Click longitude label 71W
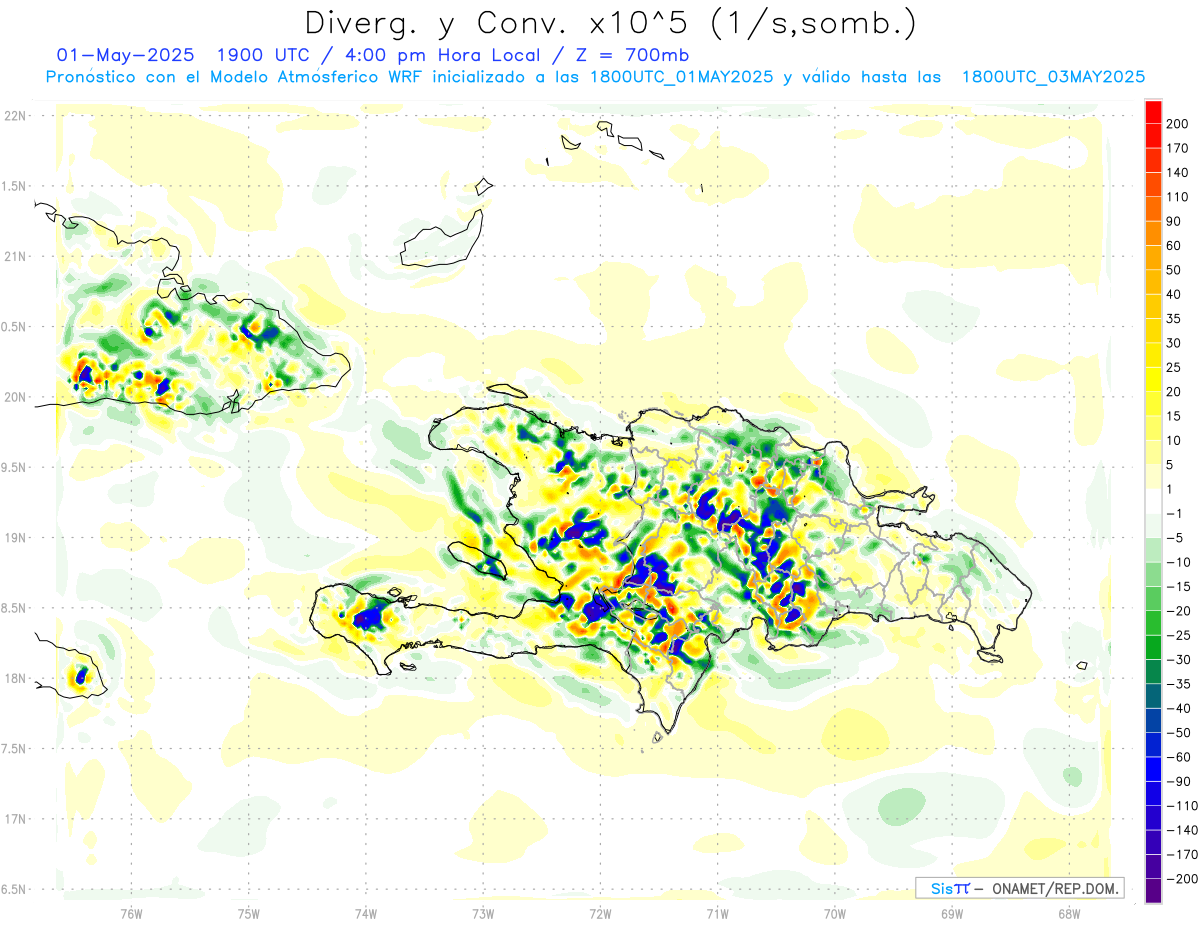 717,914
